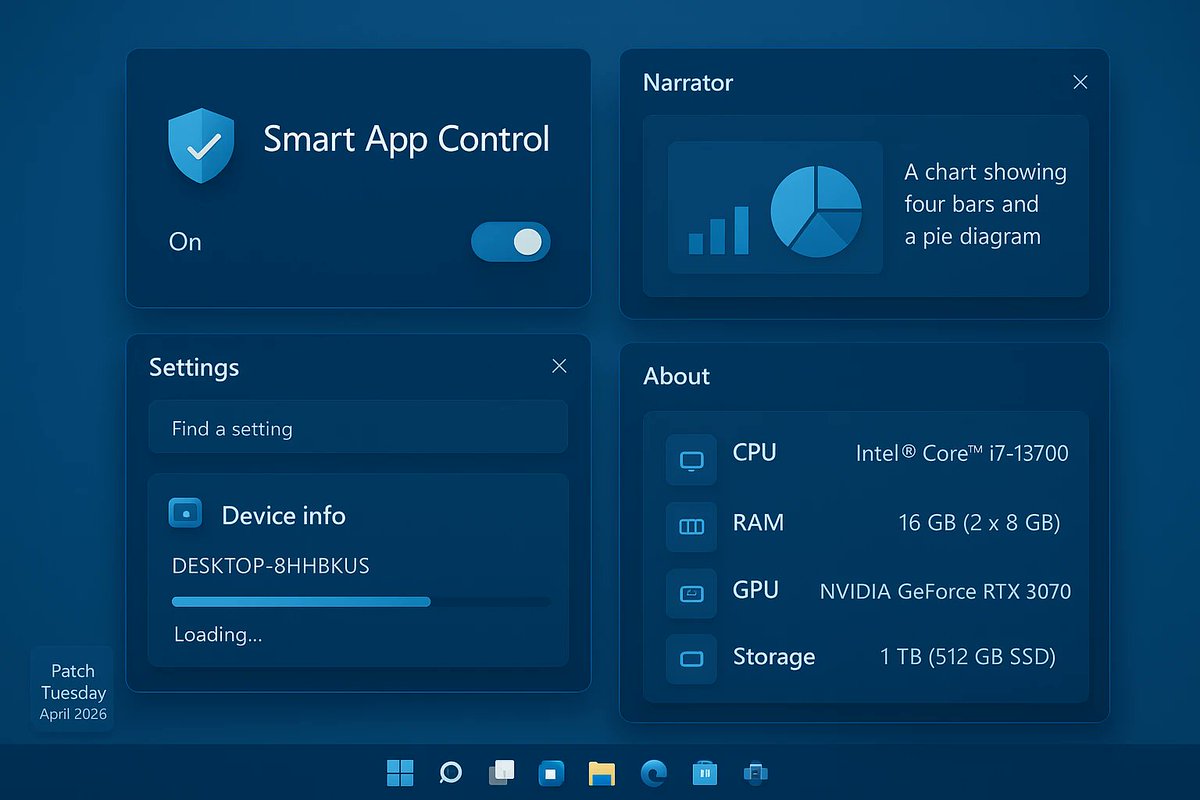Click the RAM label in About

tap(758, 522)
